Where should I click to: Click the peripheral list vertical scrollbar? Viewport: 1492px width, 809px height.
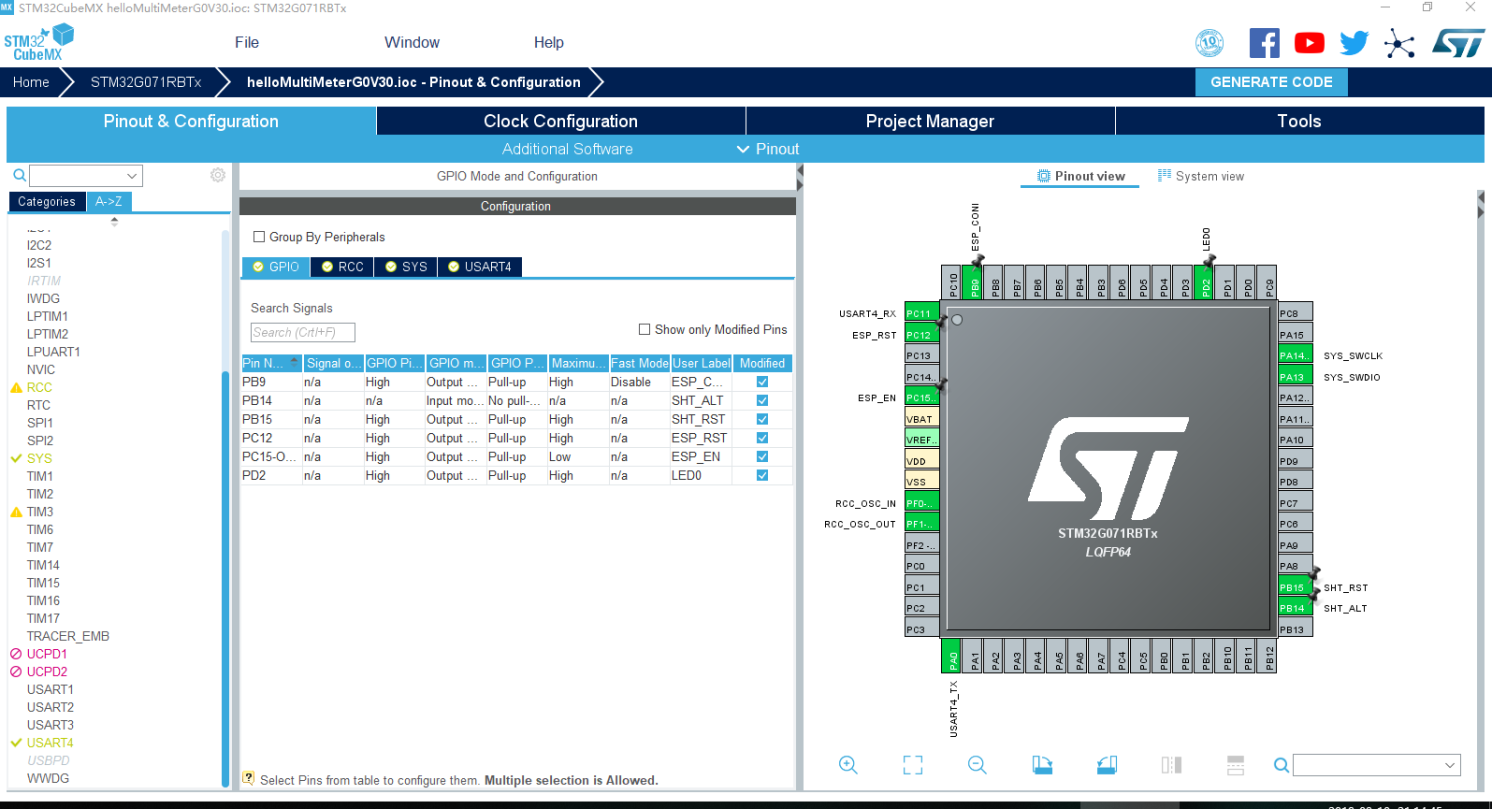pos(225,580)
